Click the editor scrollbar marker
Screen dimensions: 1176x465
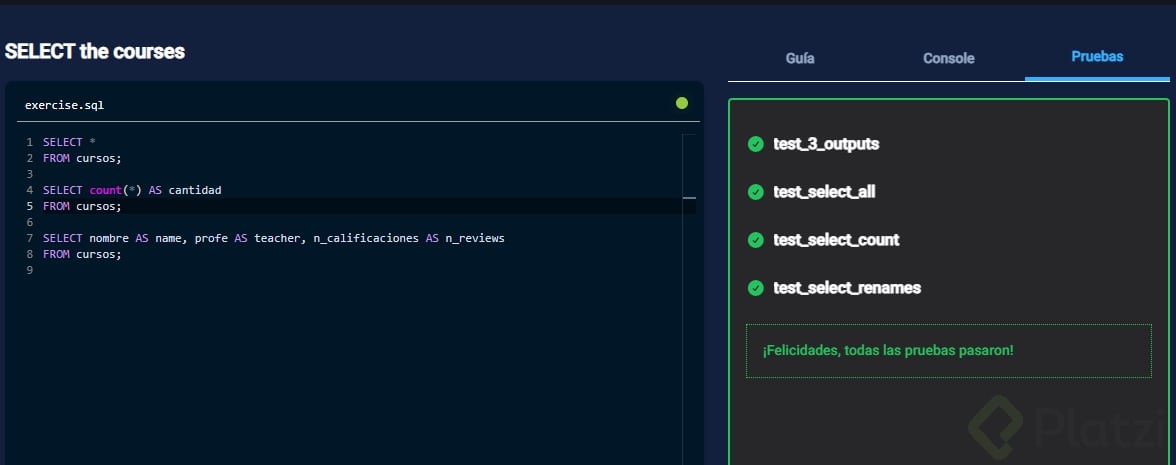coord(689,197)
